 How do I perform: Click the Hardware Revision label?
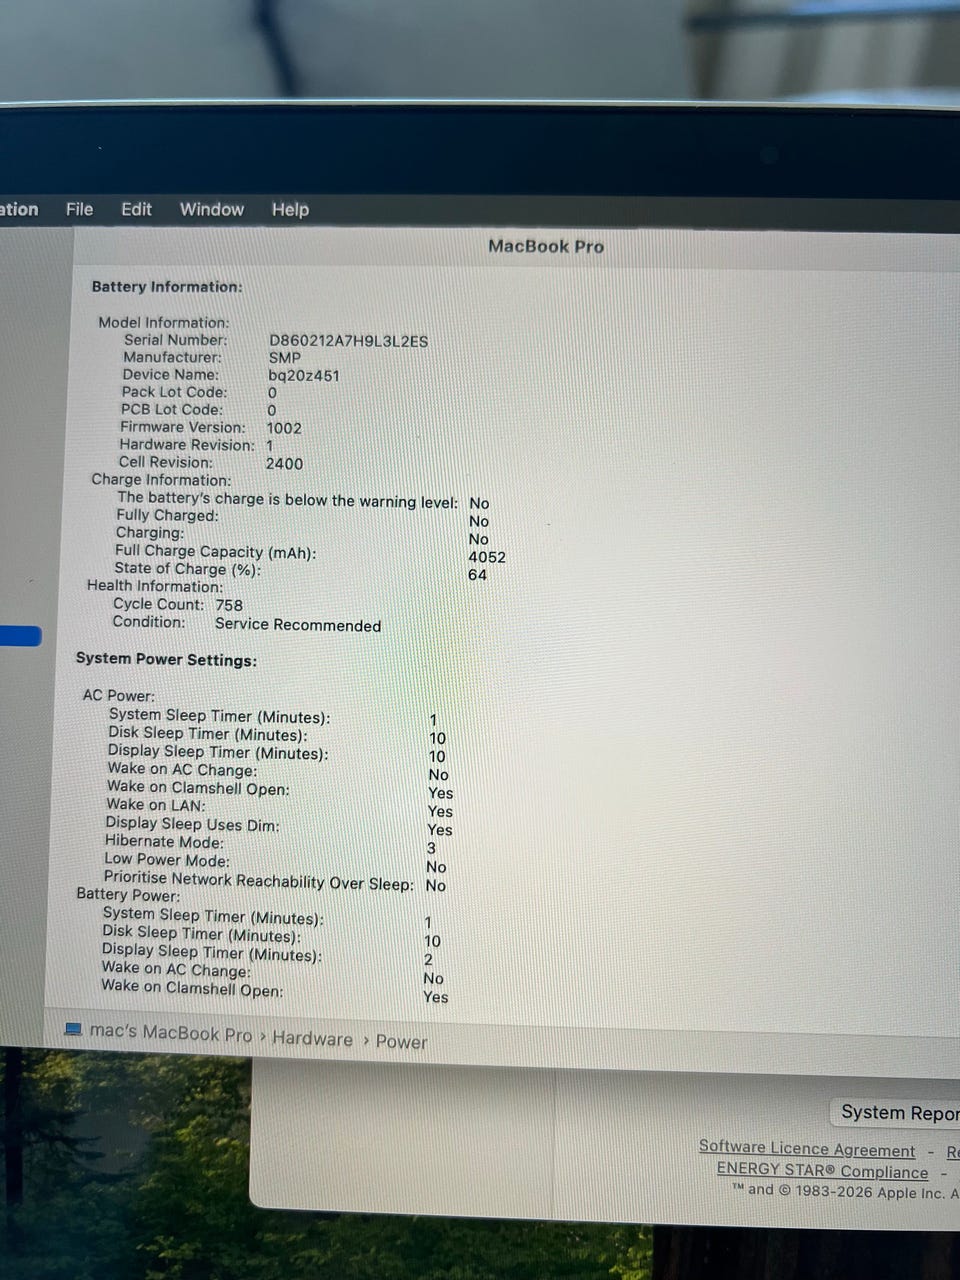[x=187, y=445]
